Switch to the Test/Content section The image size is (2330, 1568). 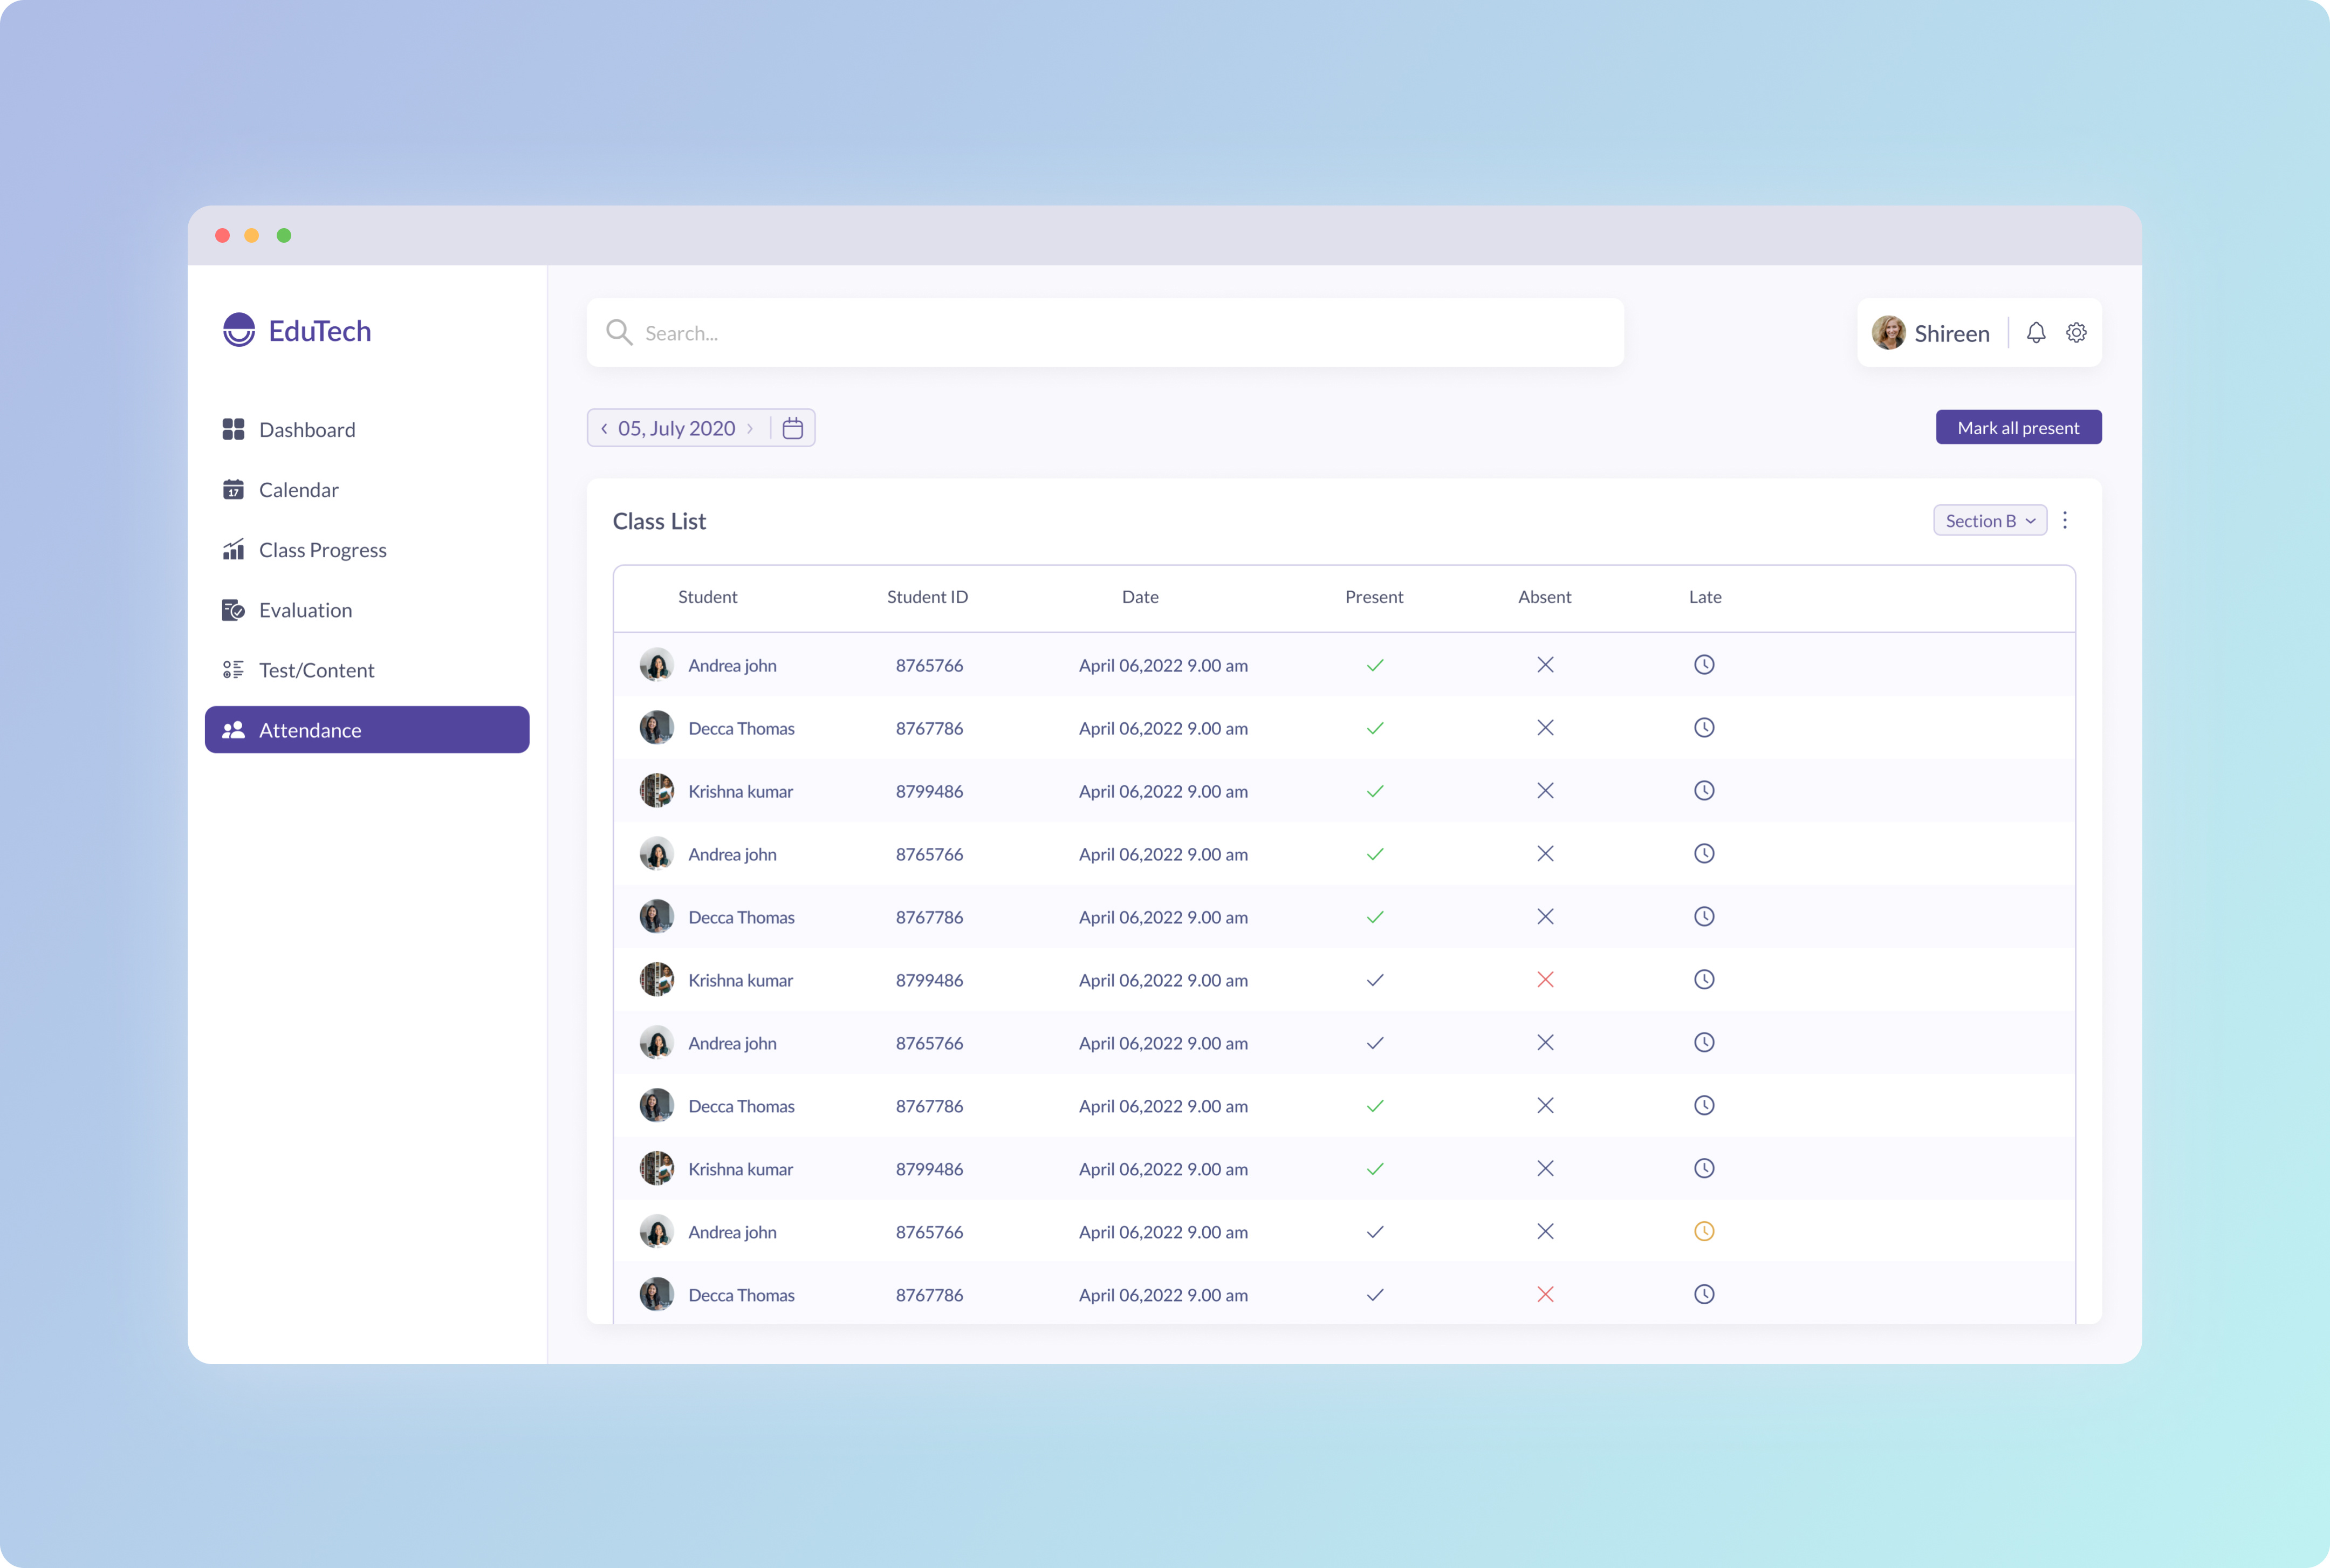234,670
